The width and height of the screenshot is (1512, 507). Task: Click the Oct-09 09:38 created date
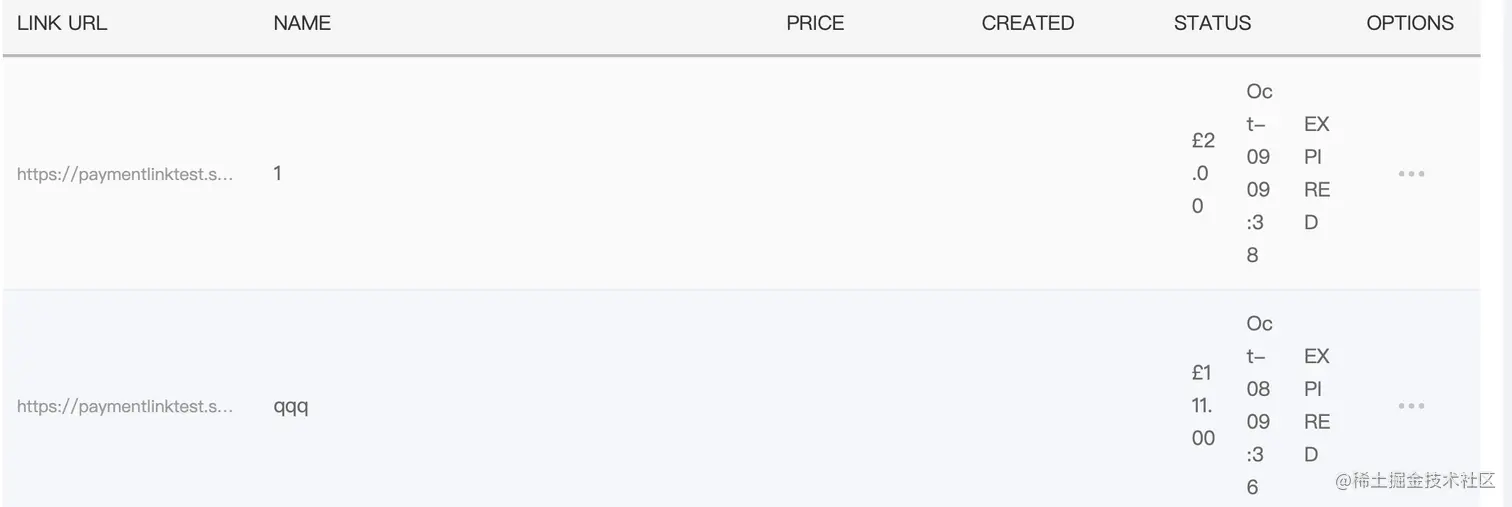(1259, 174)
